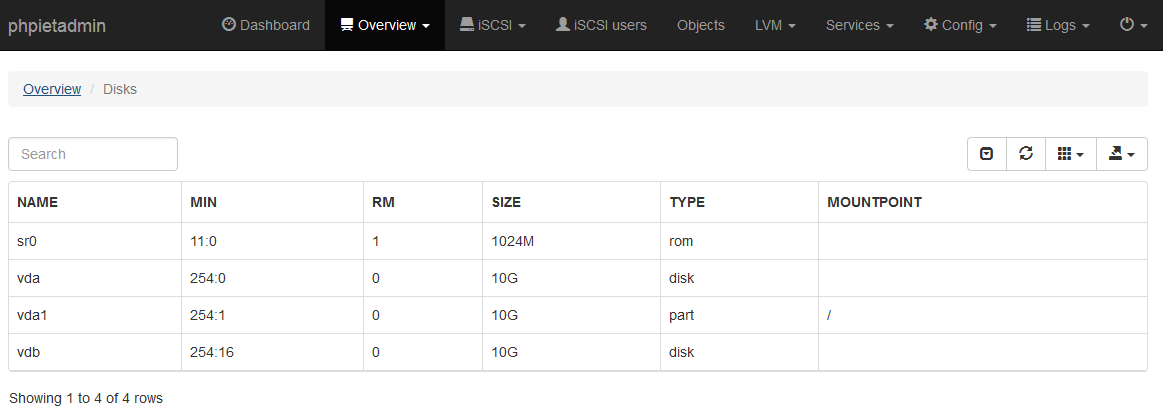Open iSCSI users with person icon
Image resolution: width=1163 pixels, height=413 pixels.
[x=601, y=25]
